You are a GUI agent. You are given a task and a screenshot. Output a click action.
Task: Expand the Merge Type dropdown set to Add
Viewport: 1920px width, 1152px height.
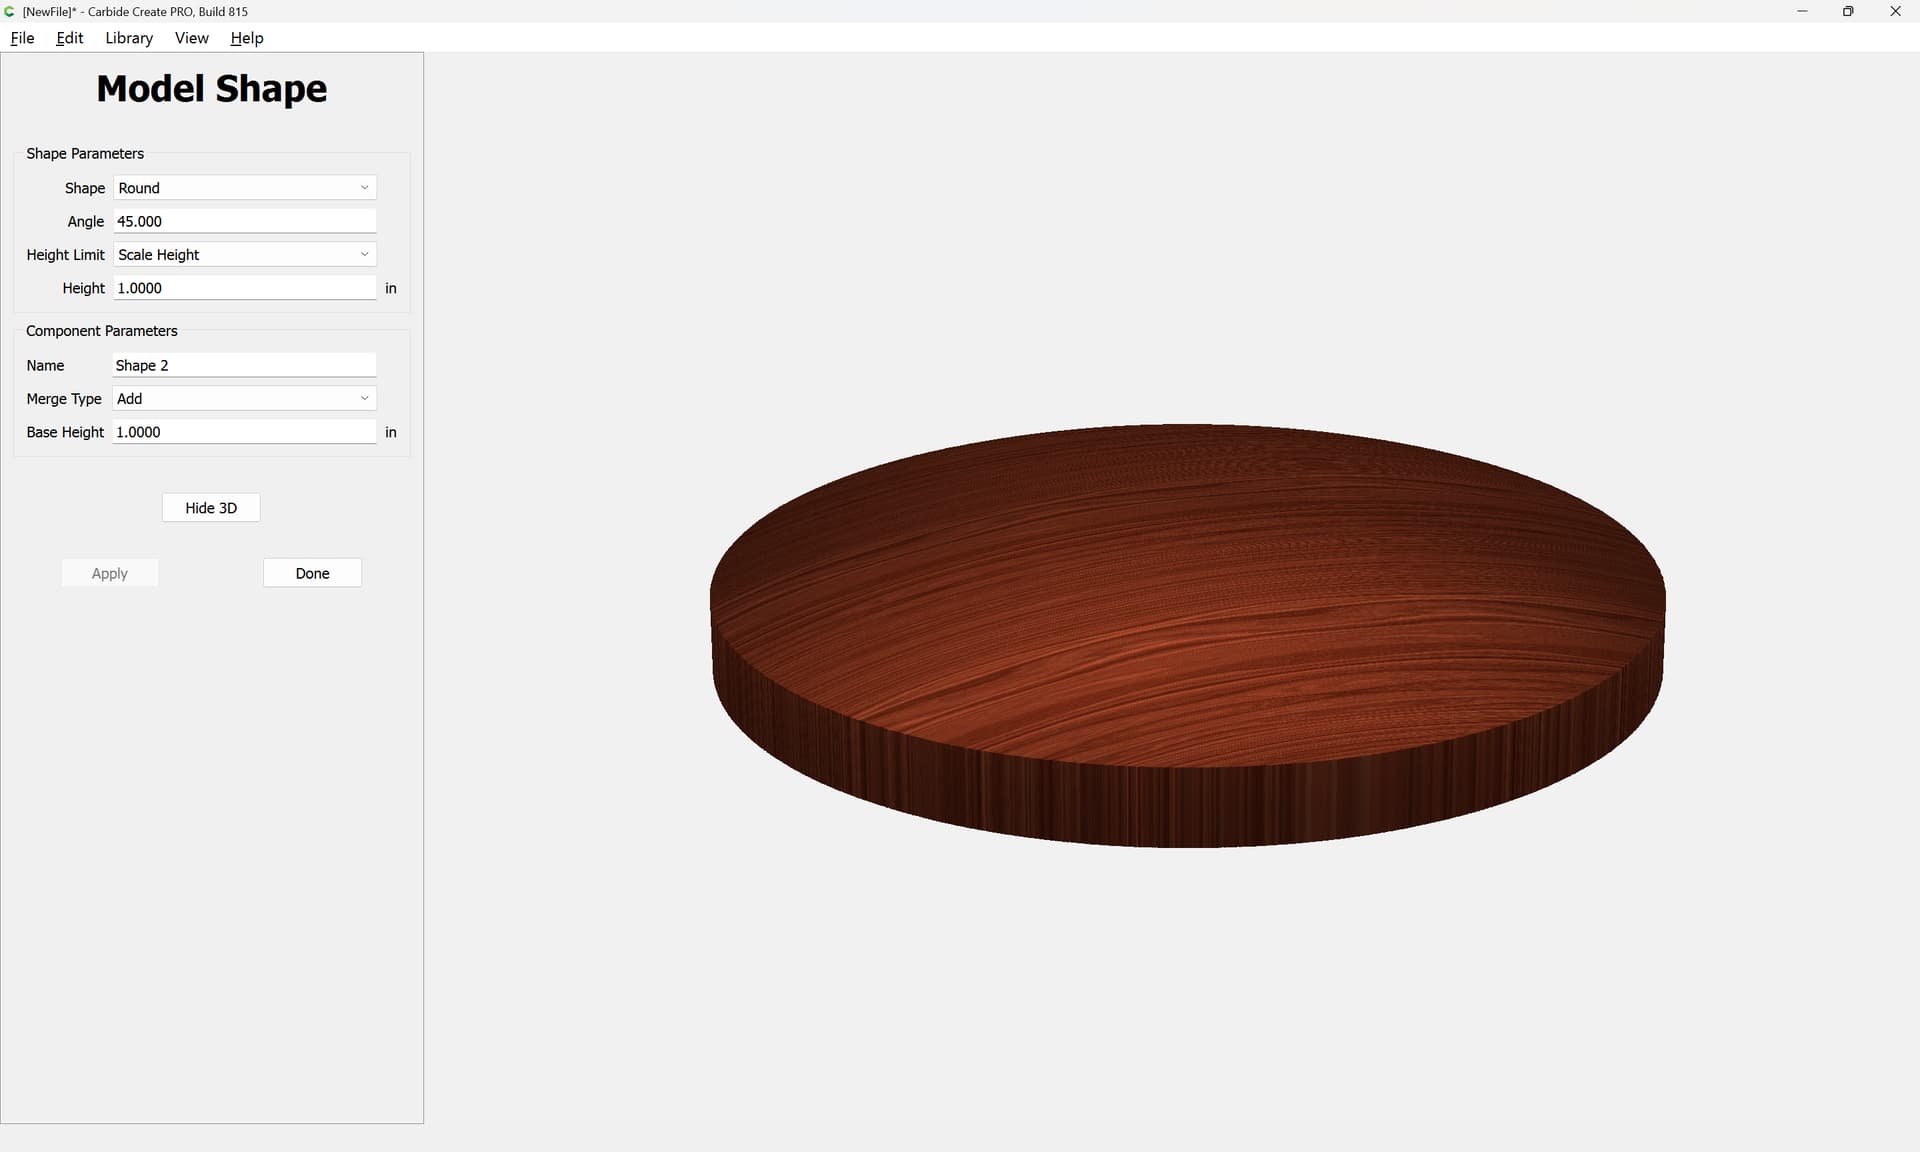(244, 398)
